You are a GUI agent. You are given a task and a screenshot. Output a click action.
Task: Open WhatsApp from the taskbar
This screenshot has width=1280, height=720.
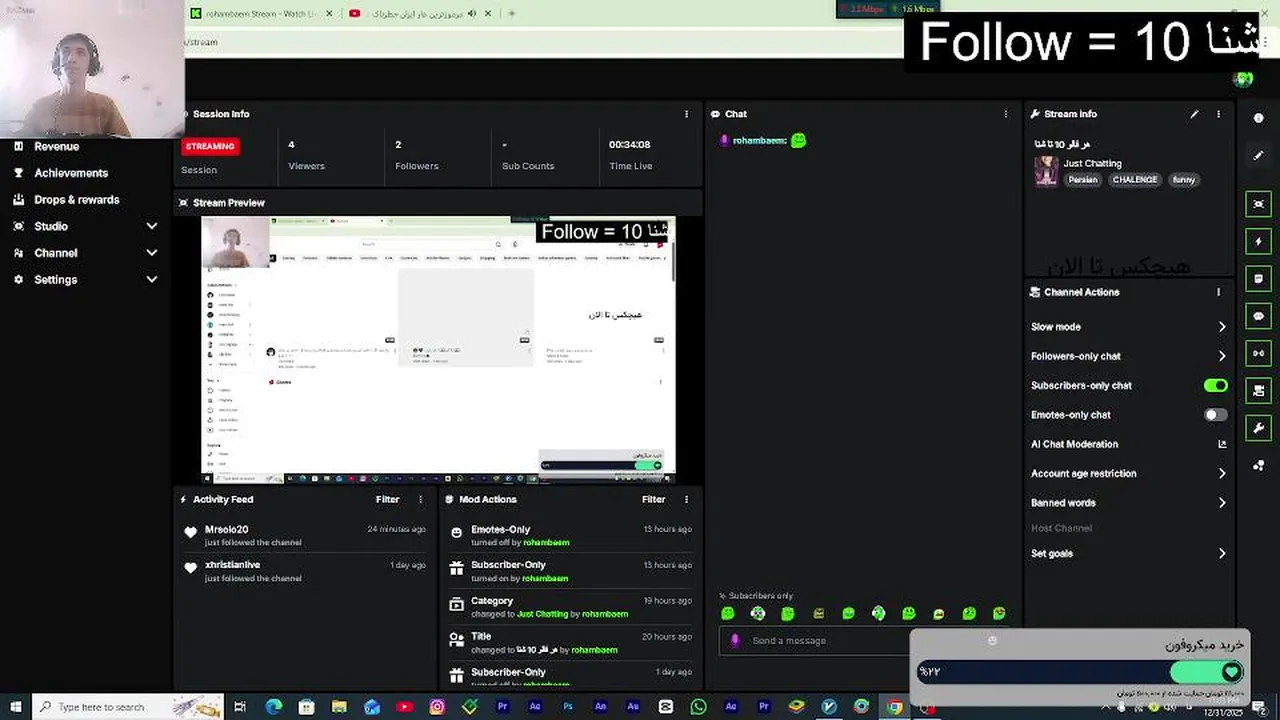698,707
